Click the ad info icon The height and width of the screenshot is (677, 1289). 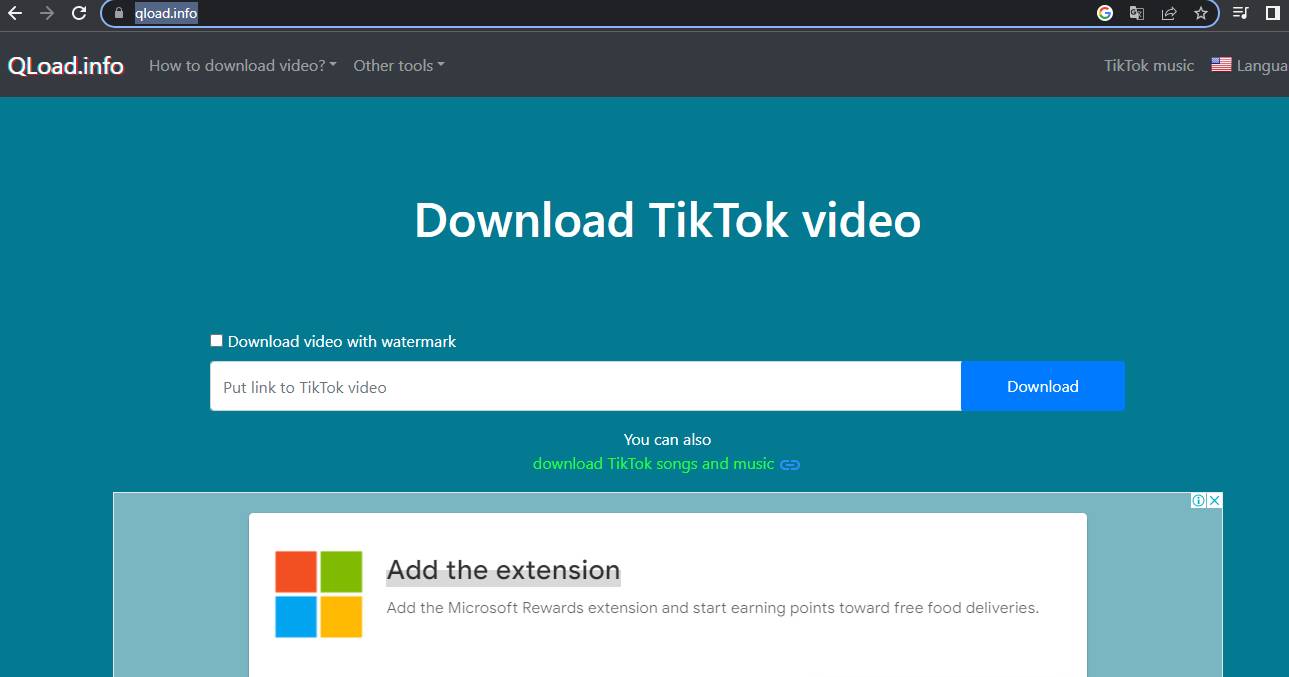click(1198, 500)
